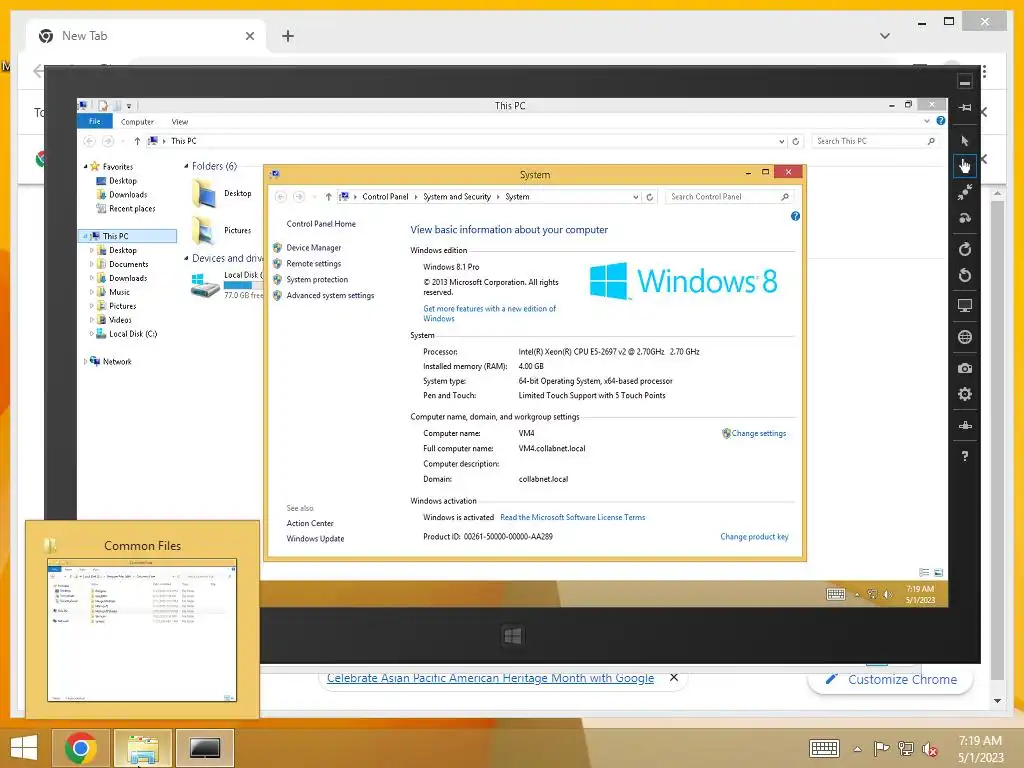This screenshot has width=1024, height=768.
Task: Click the Common Files window thumbnail preview
Action: (x=142, y=630)
